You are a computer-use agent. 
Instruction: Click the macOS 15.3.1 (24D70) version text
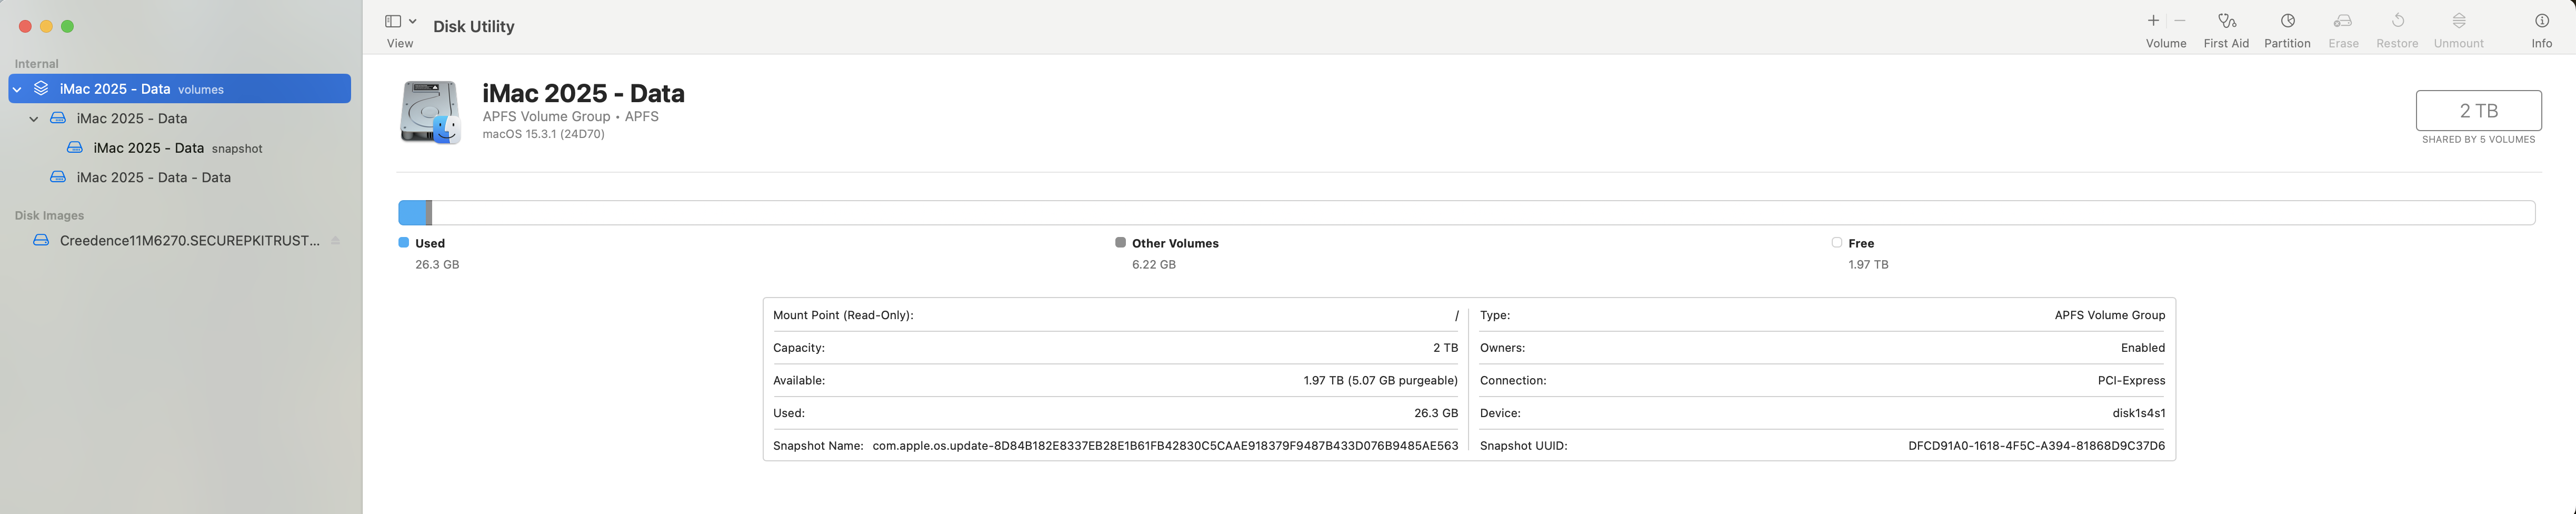coord(543,134)
